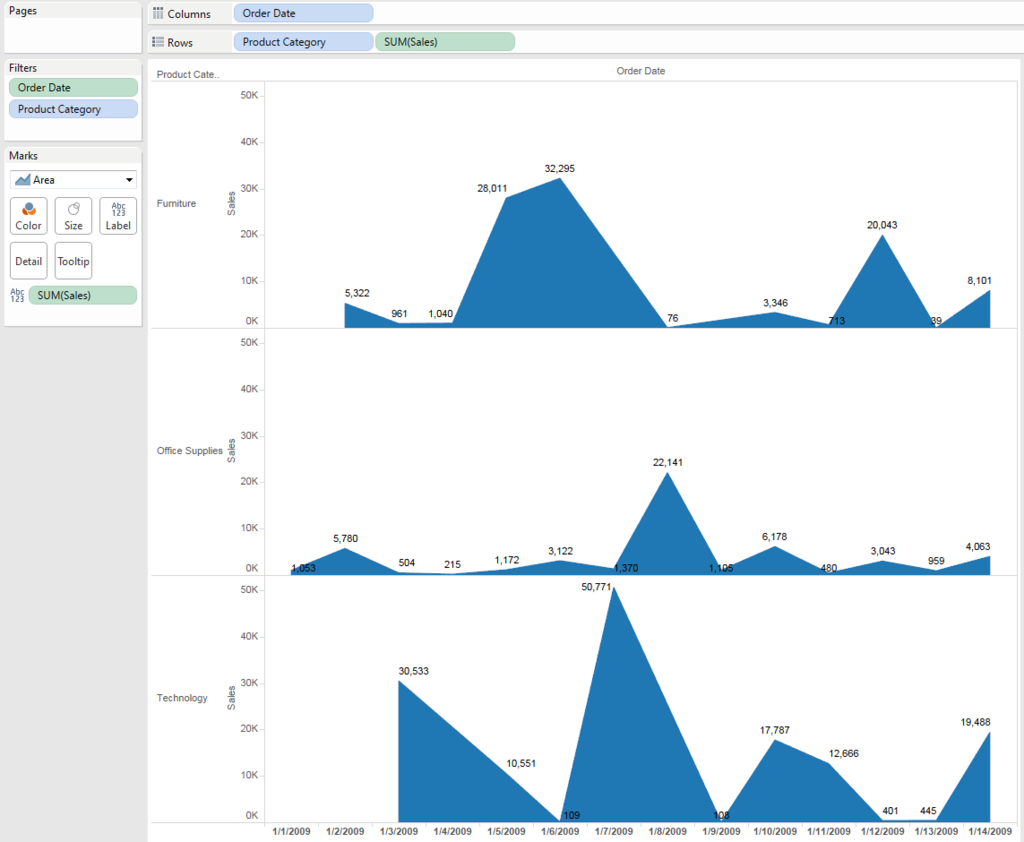The image size is (1024, 842).
Task: Click the Area chart icon in mark type box
Action: [23, 180]
